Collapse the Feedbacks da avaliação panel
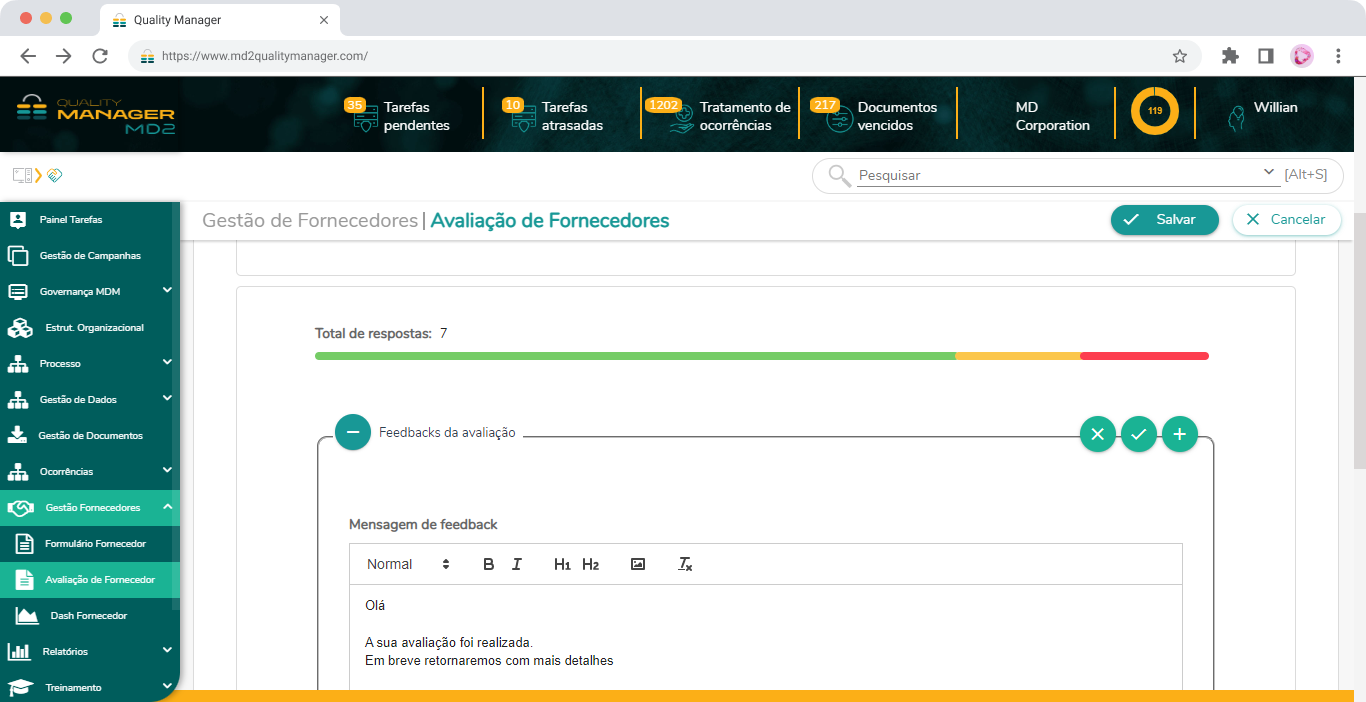The image size is (1366, 702). click(352, 432)
